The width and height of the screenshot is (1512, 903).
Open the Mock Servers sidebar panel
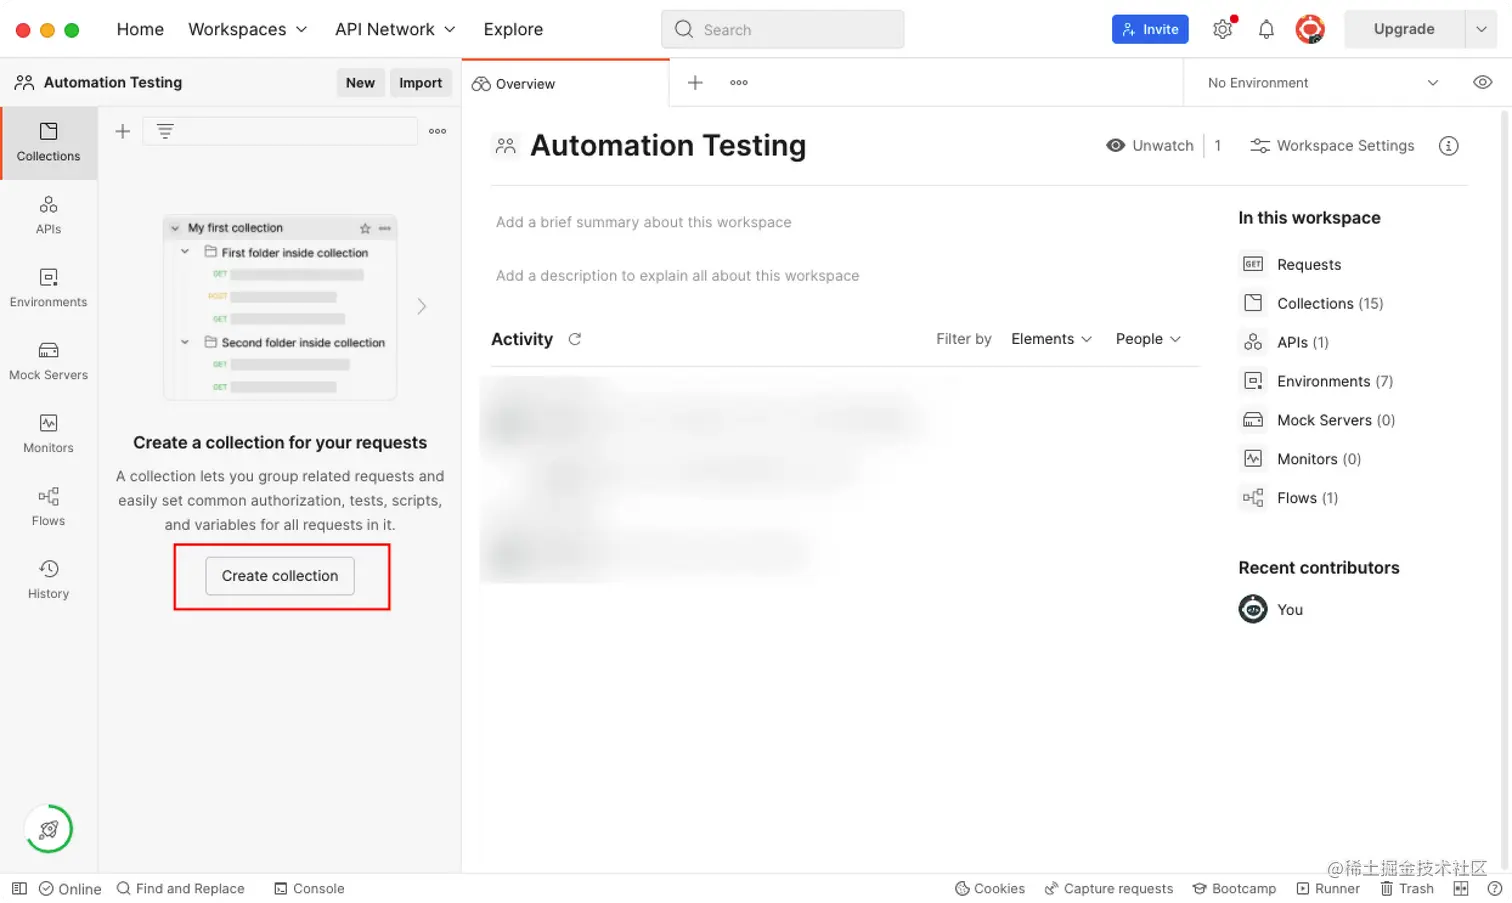point(48,362)
